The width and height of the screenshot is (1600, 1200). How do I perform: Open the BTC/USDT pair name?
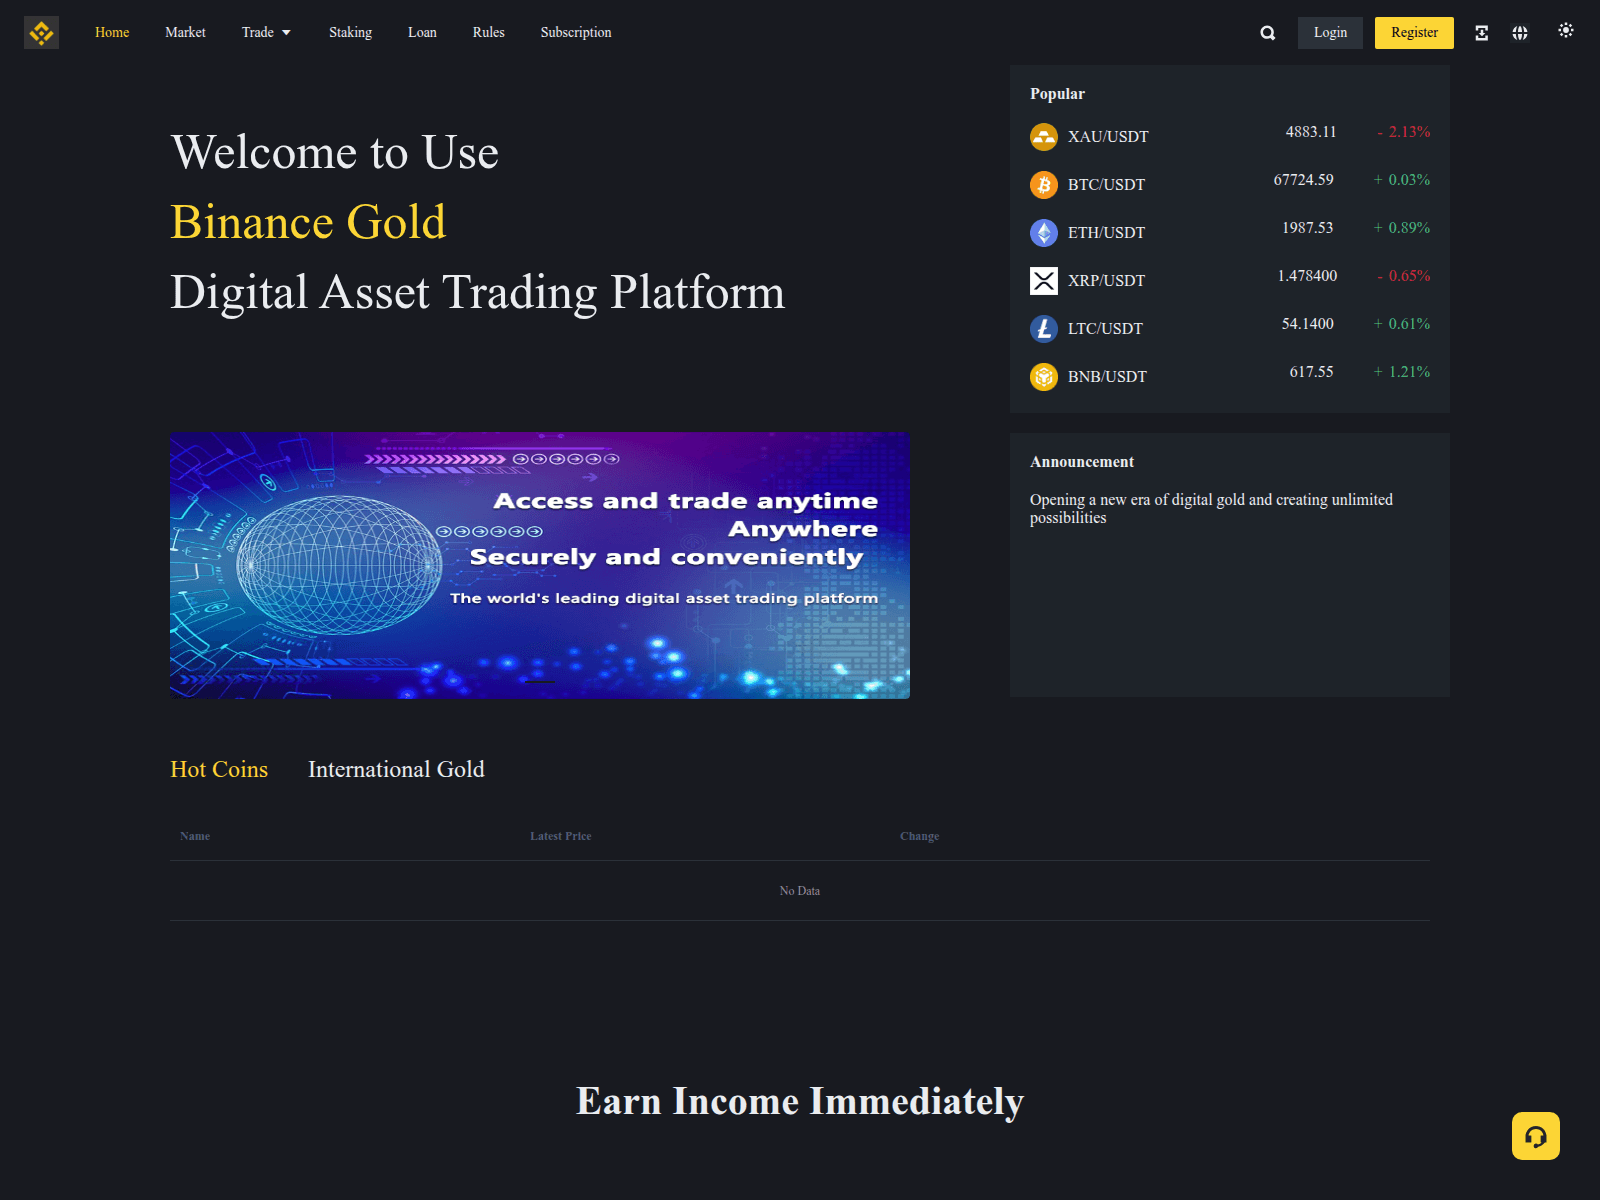(x=1106, y=185)
